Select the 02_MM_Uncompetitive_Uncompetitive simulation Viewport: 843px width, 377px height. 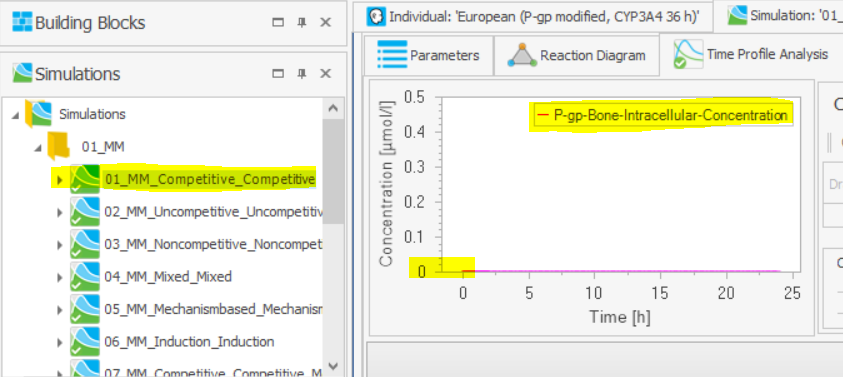coord(213,212)
